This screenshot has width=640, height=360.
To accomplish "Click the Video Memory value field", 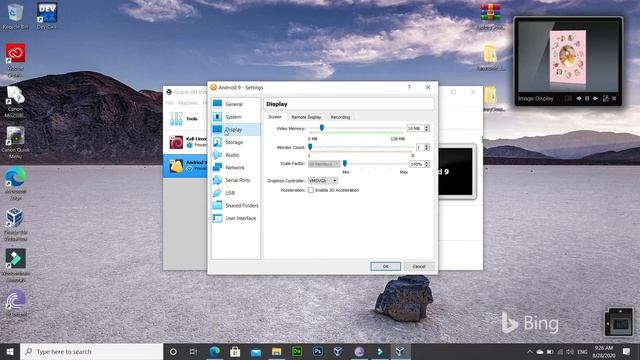I will click(415, 128).
